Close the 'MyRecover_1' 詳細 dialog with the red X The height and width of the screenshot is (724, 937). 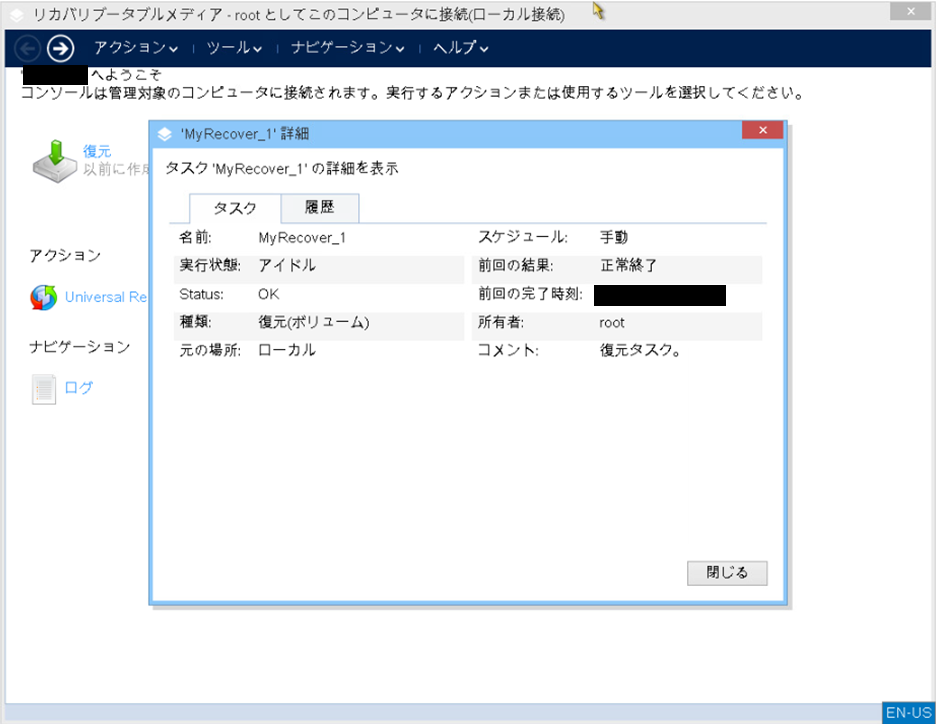point(762,132)
